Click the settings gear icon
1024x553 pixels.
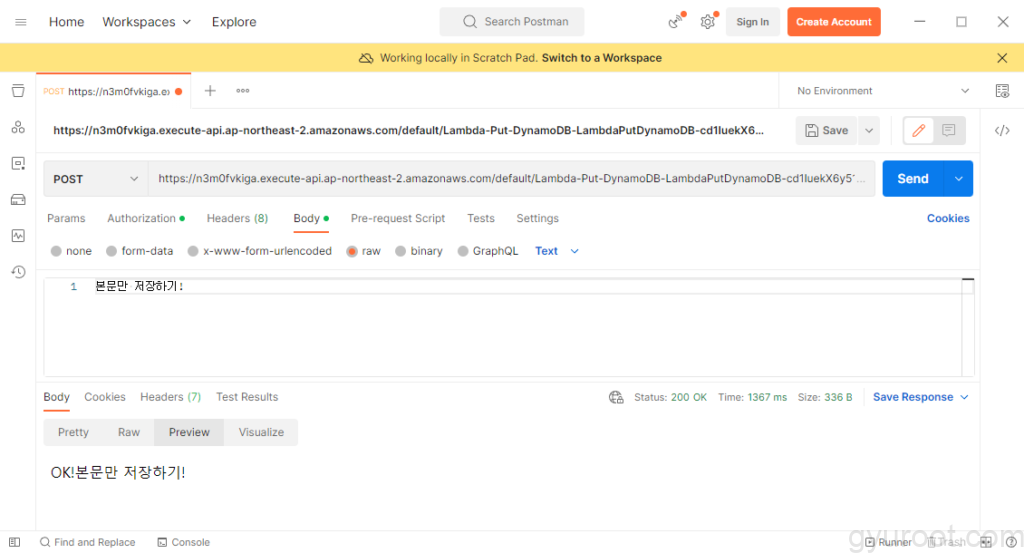707,22
